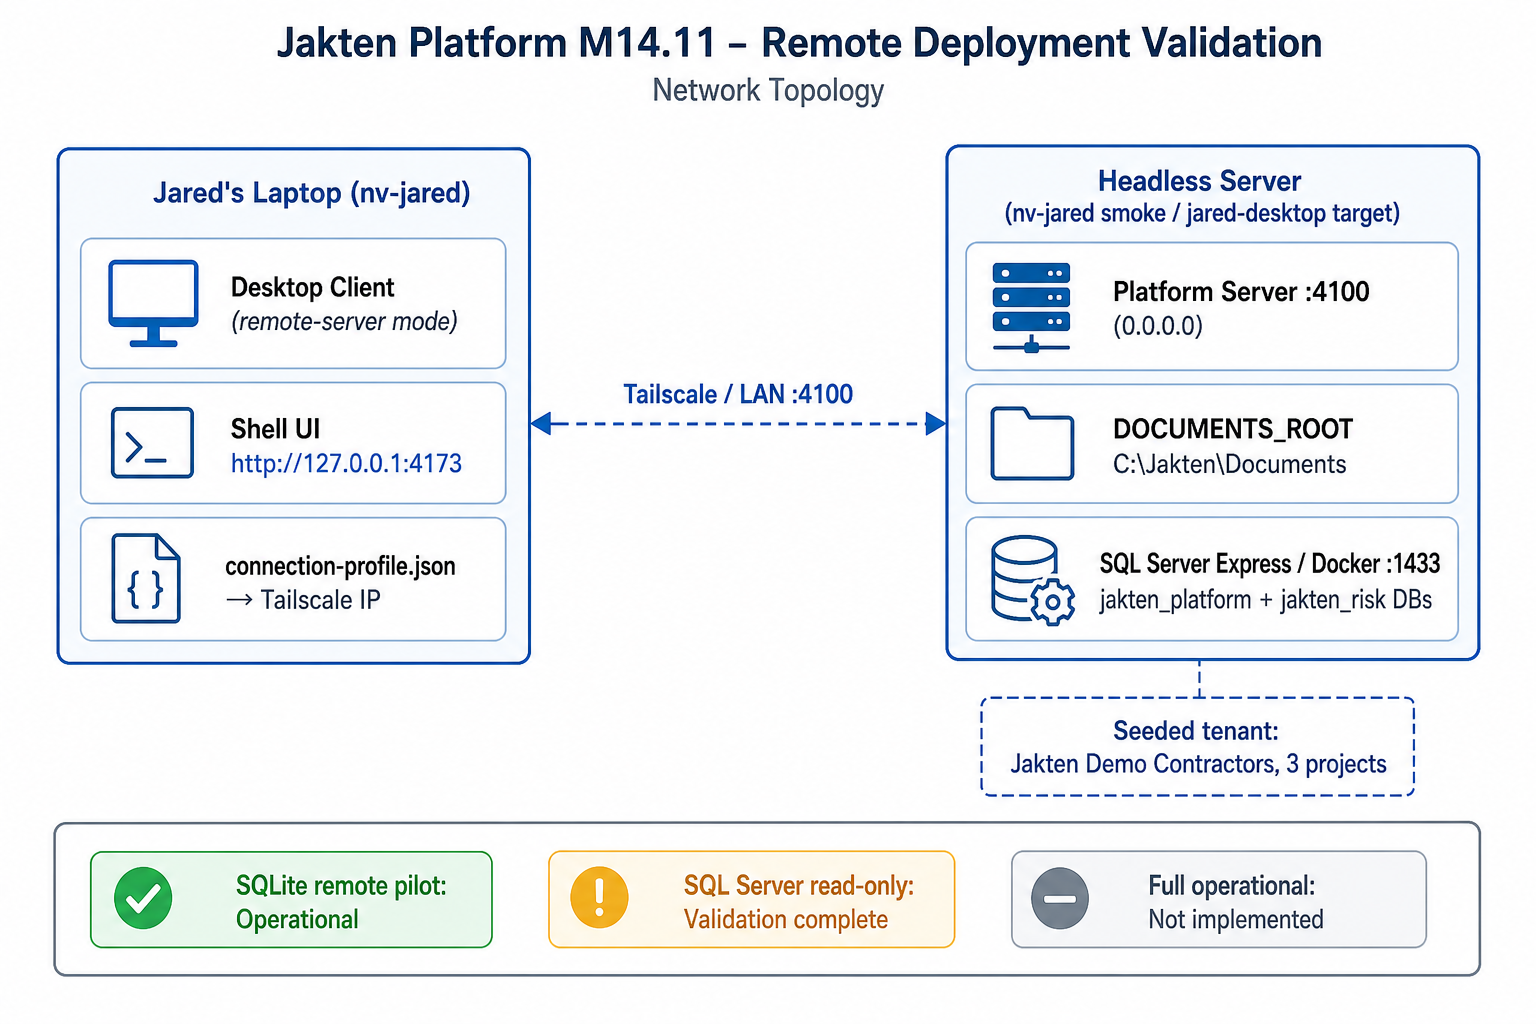Select the SQLite remote pilot status card
The image size is (1536, 1024).
point(291,899)
